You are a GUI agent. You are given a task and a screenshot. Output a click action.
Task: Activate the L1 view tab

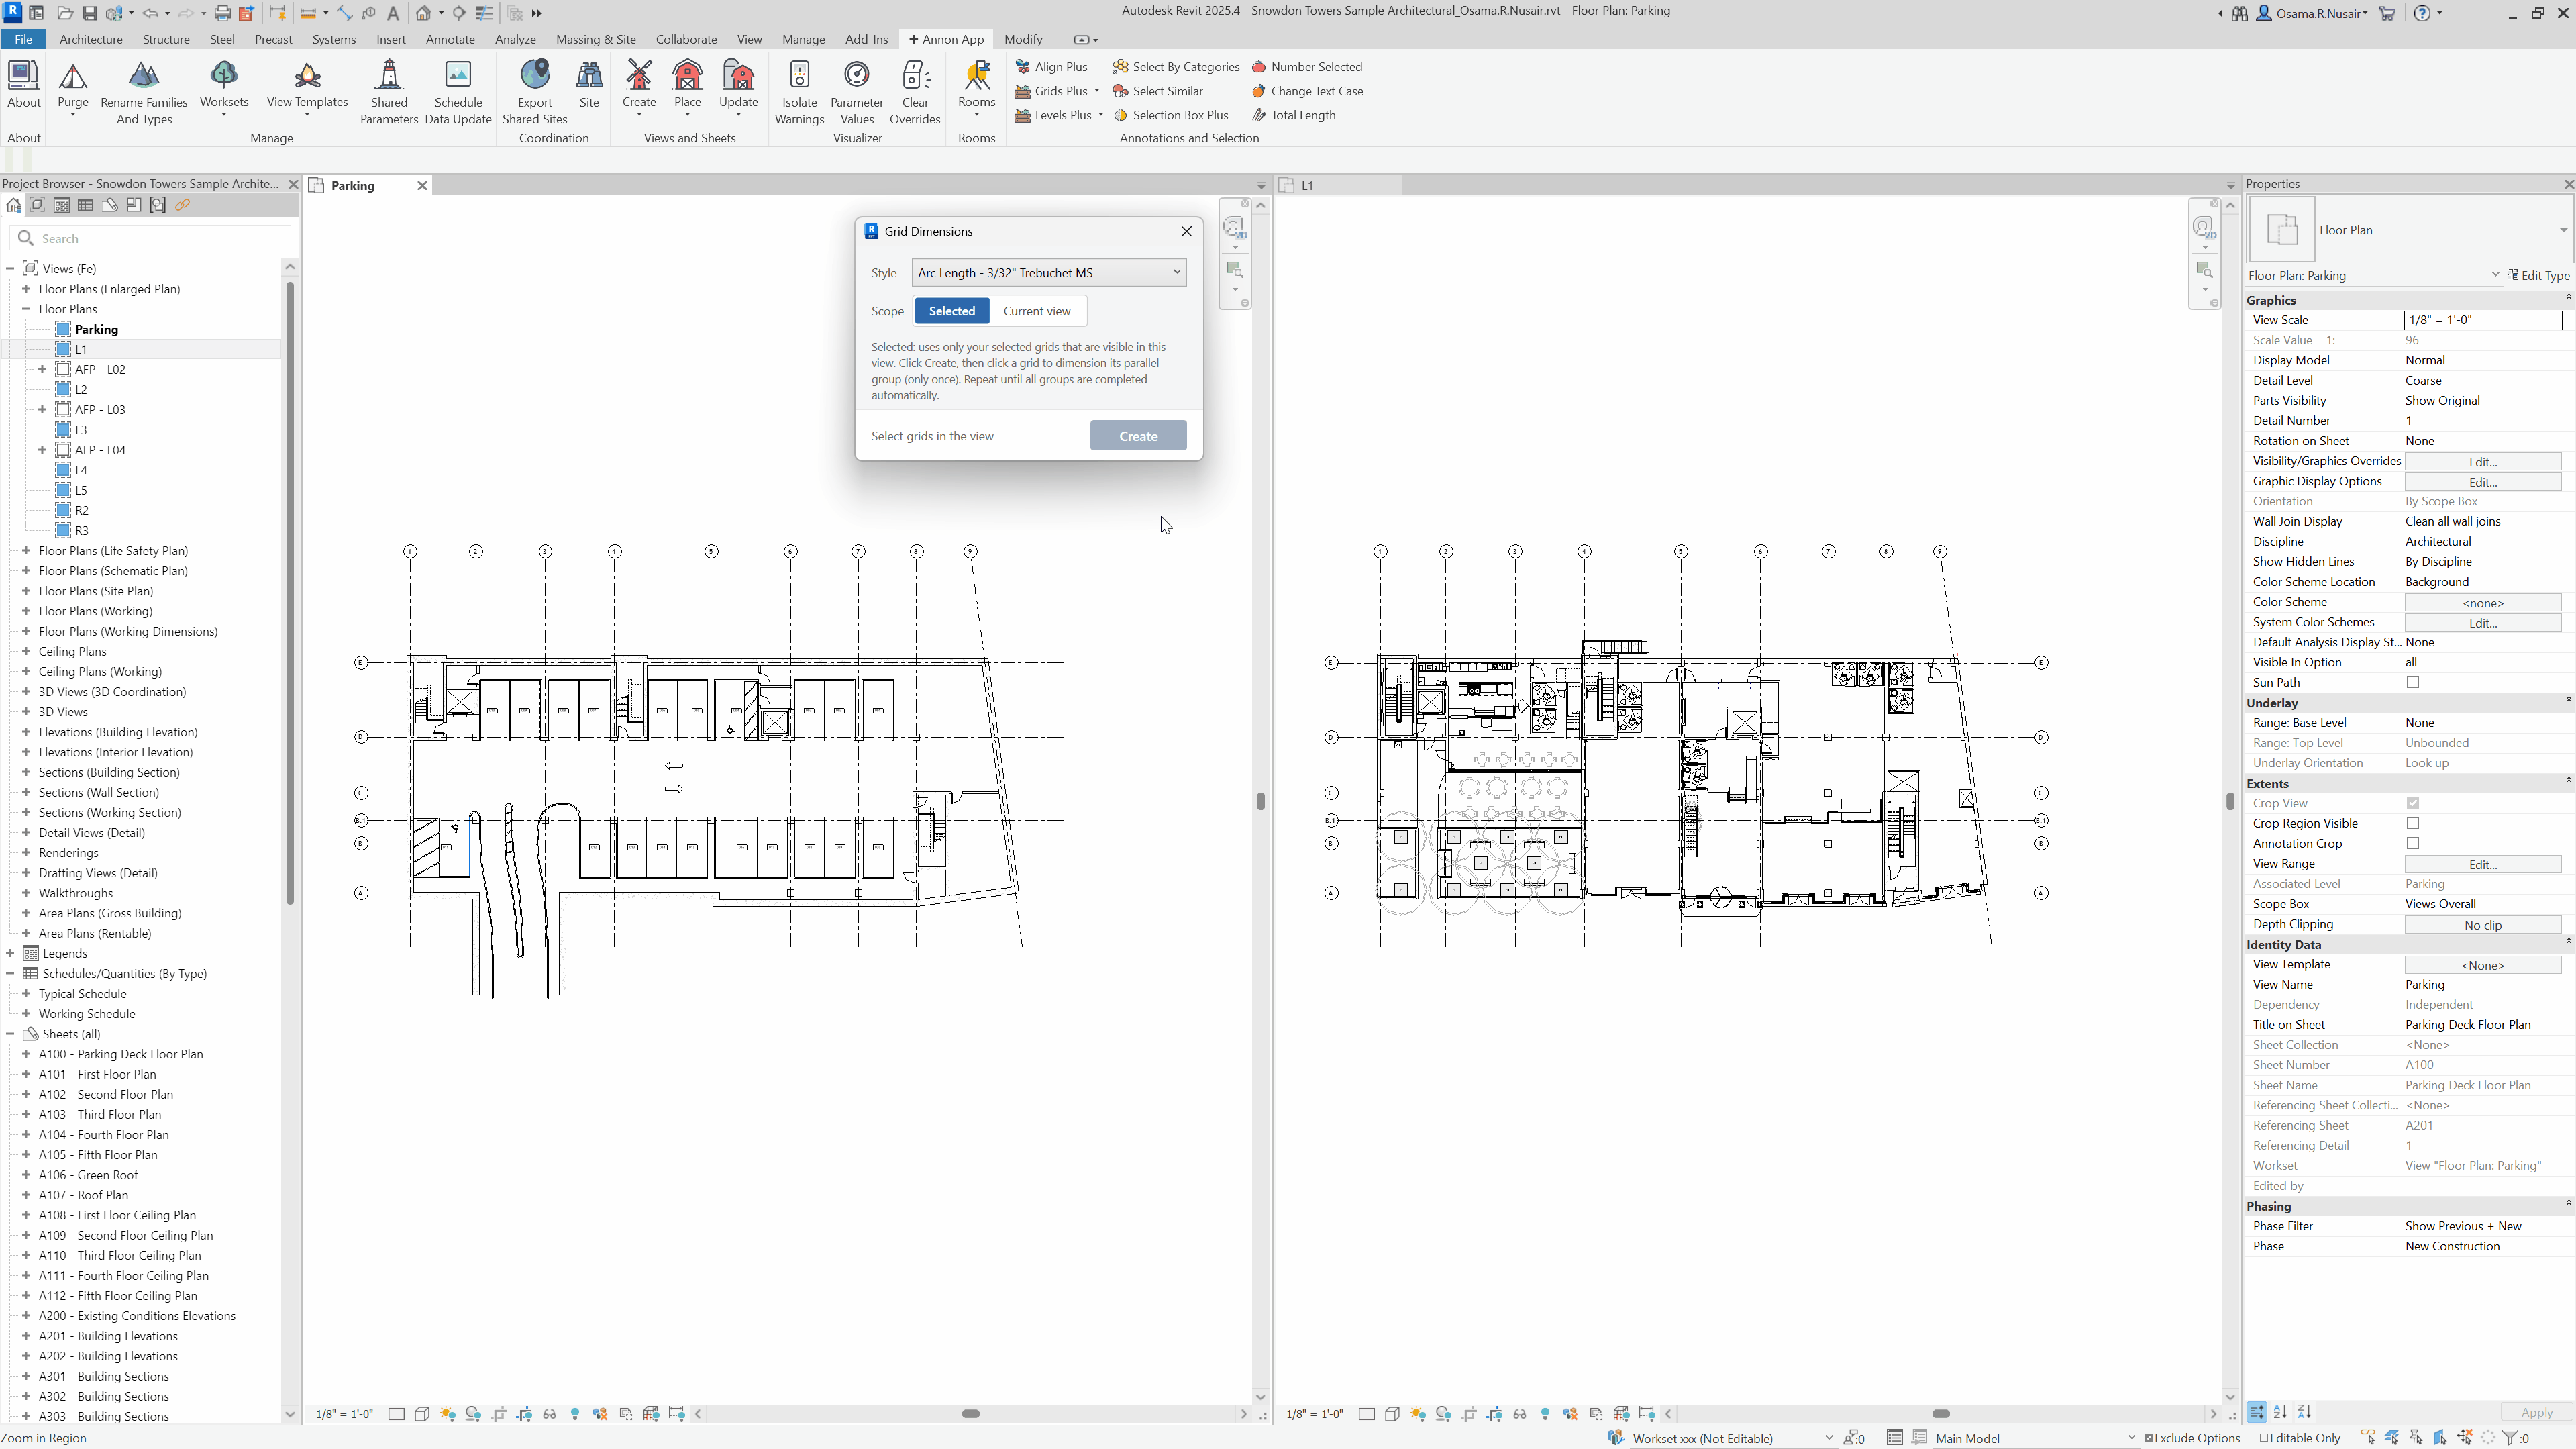click(x=1339, y=185)
